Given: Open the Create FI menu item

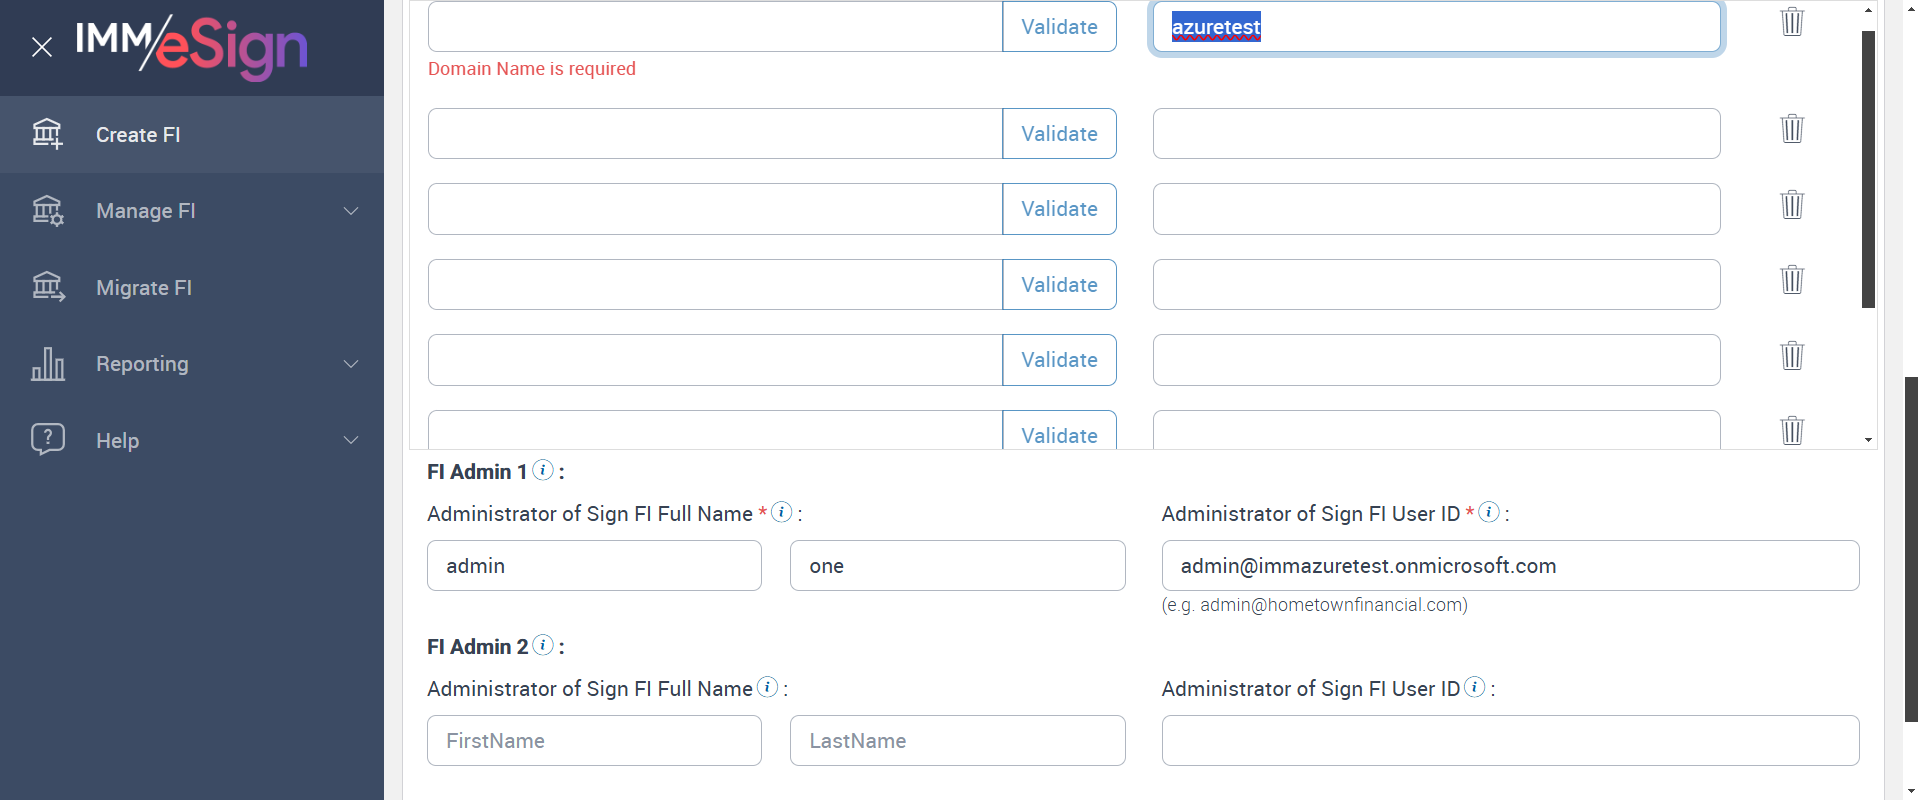Looking at the screenshot, I should coord(138,135).
